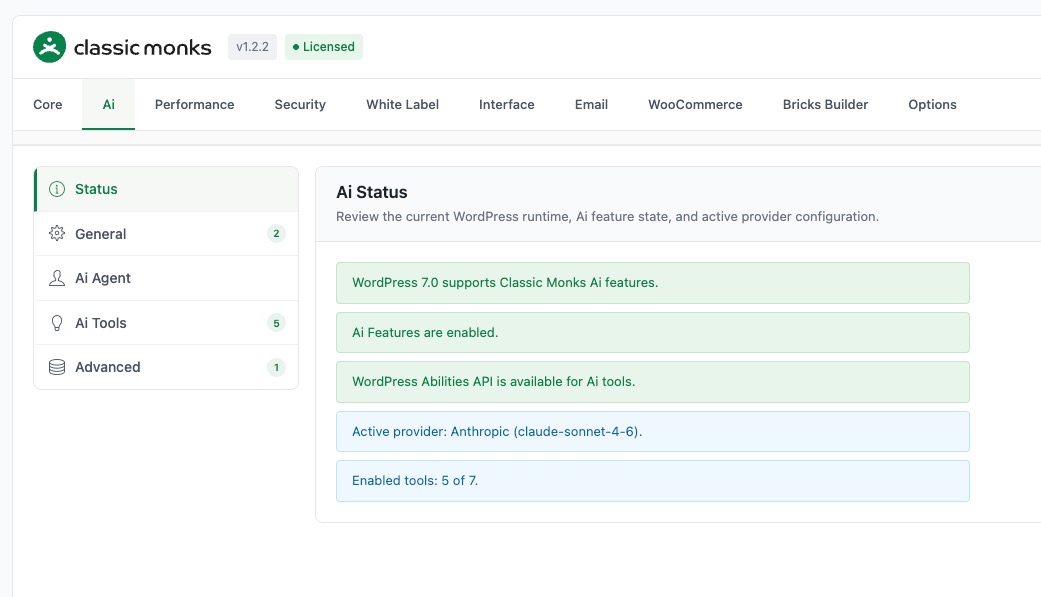The image size is (1041, 597).
Task: Click the Ai Status heading
Action: click(372, 192)
